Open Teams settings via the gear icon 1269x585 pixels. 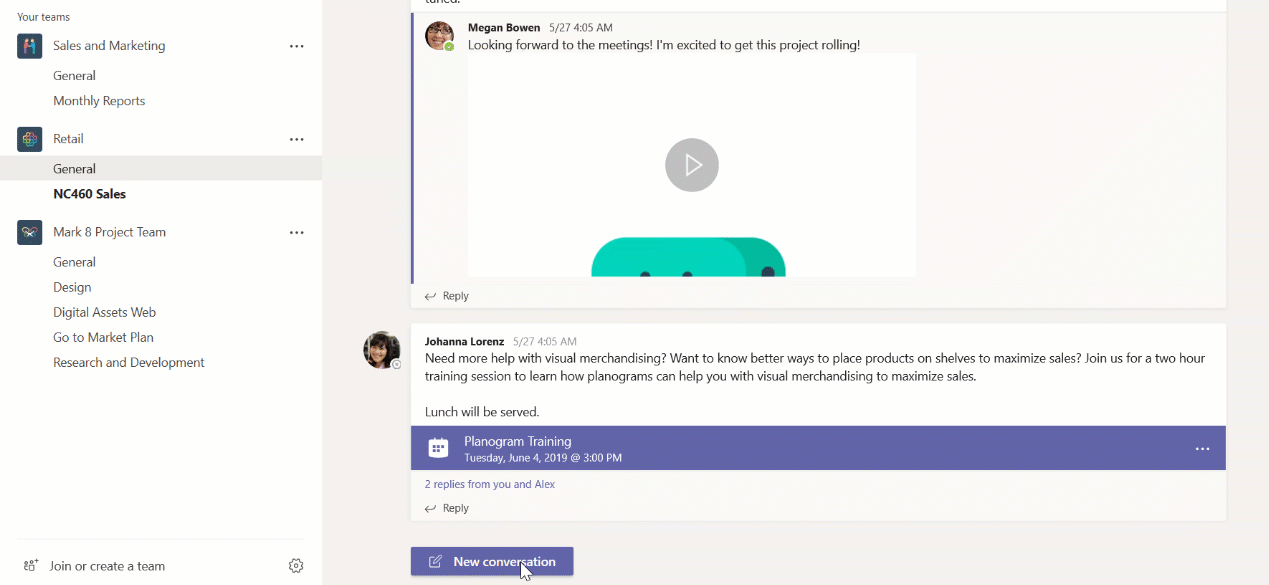click(296, 565)
